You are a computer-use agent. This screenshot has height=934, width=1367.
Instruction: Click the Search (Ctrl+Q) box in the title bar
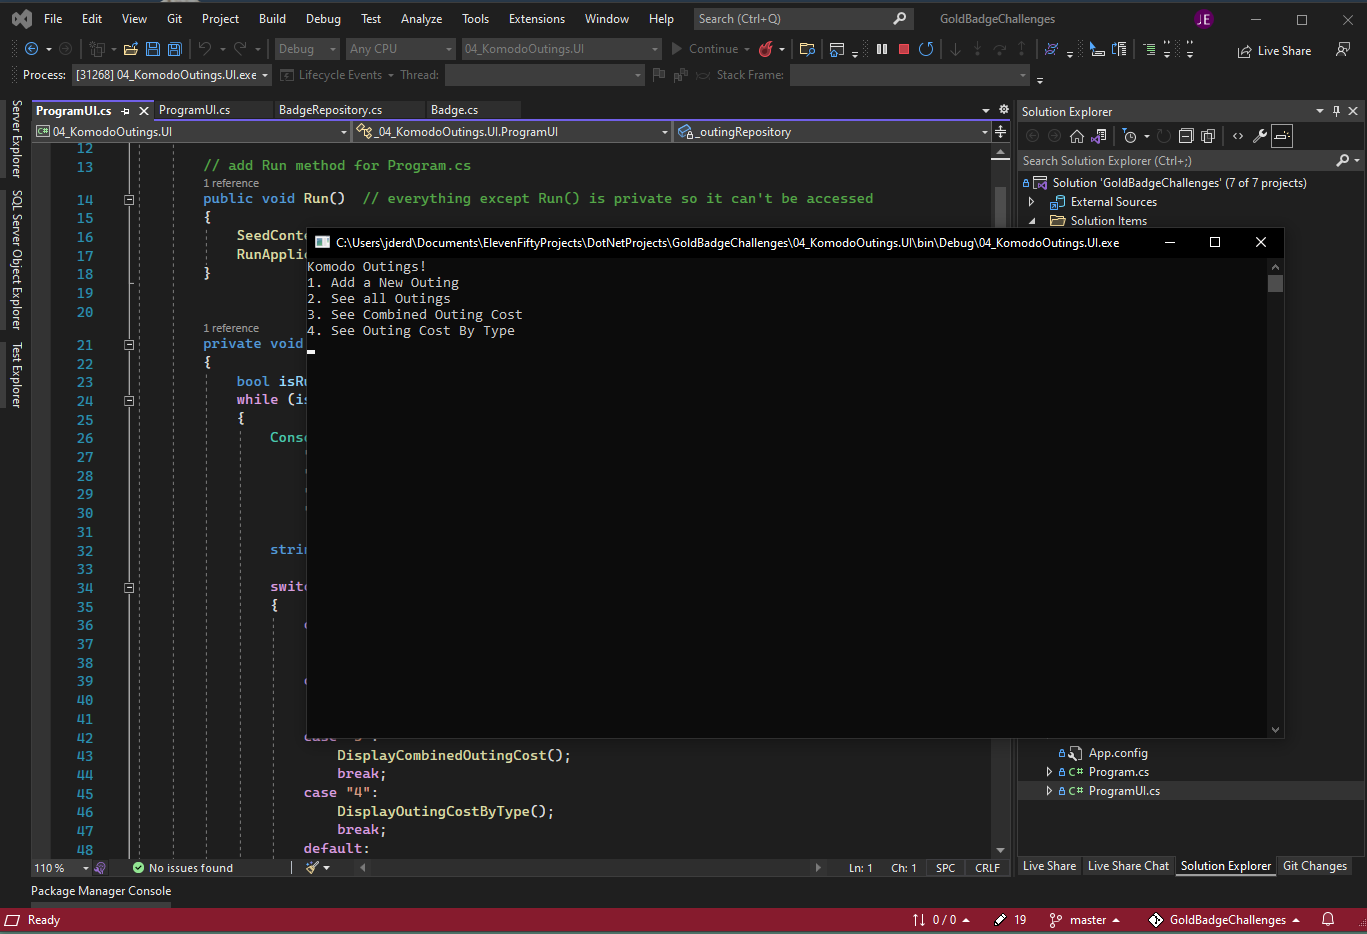tap(802, 19)
